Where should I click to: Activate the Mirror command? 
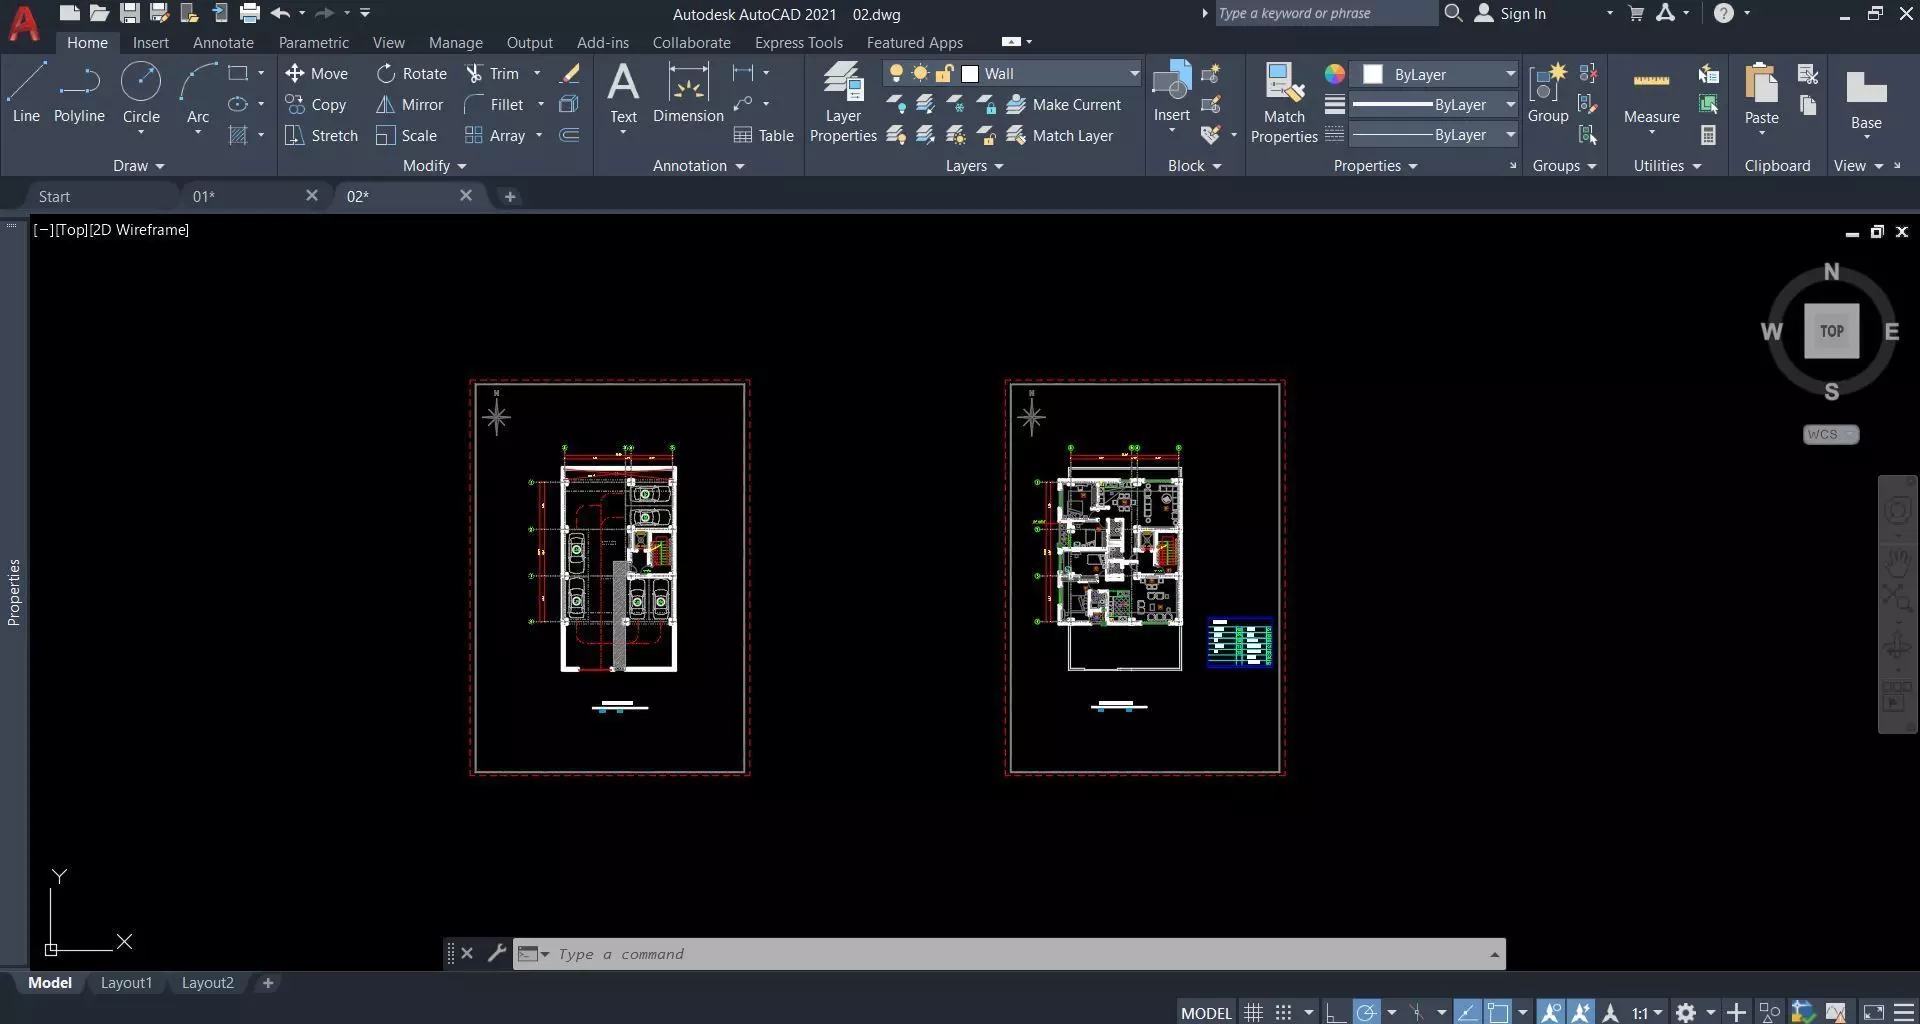pos(410,104)
